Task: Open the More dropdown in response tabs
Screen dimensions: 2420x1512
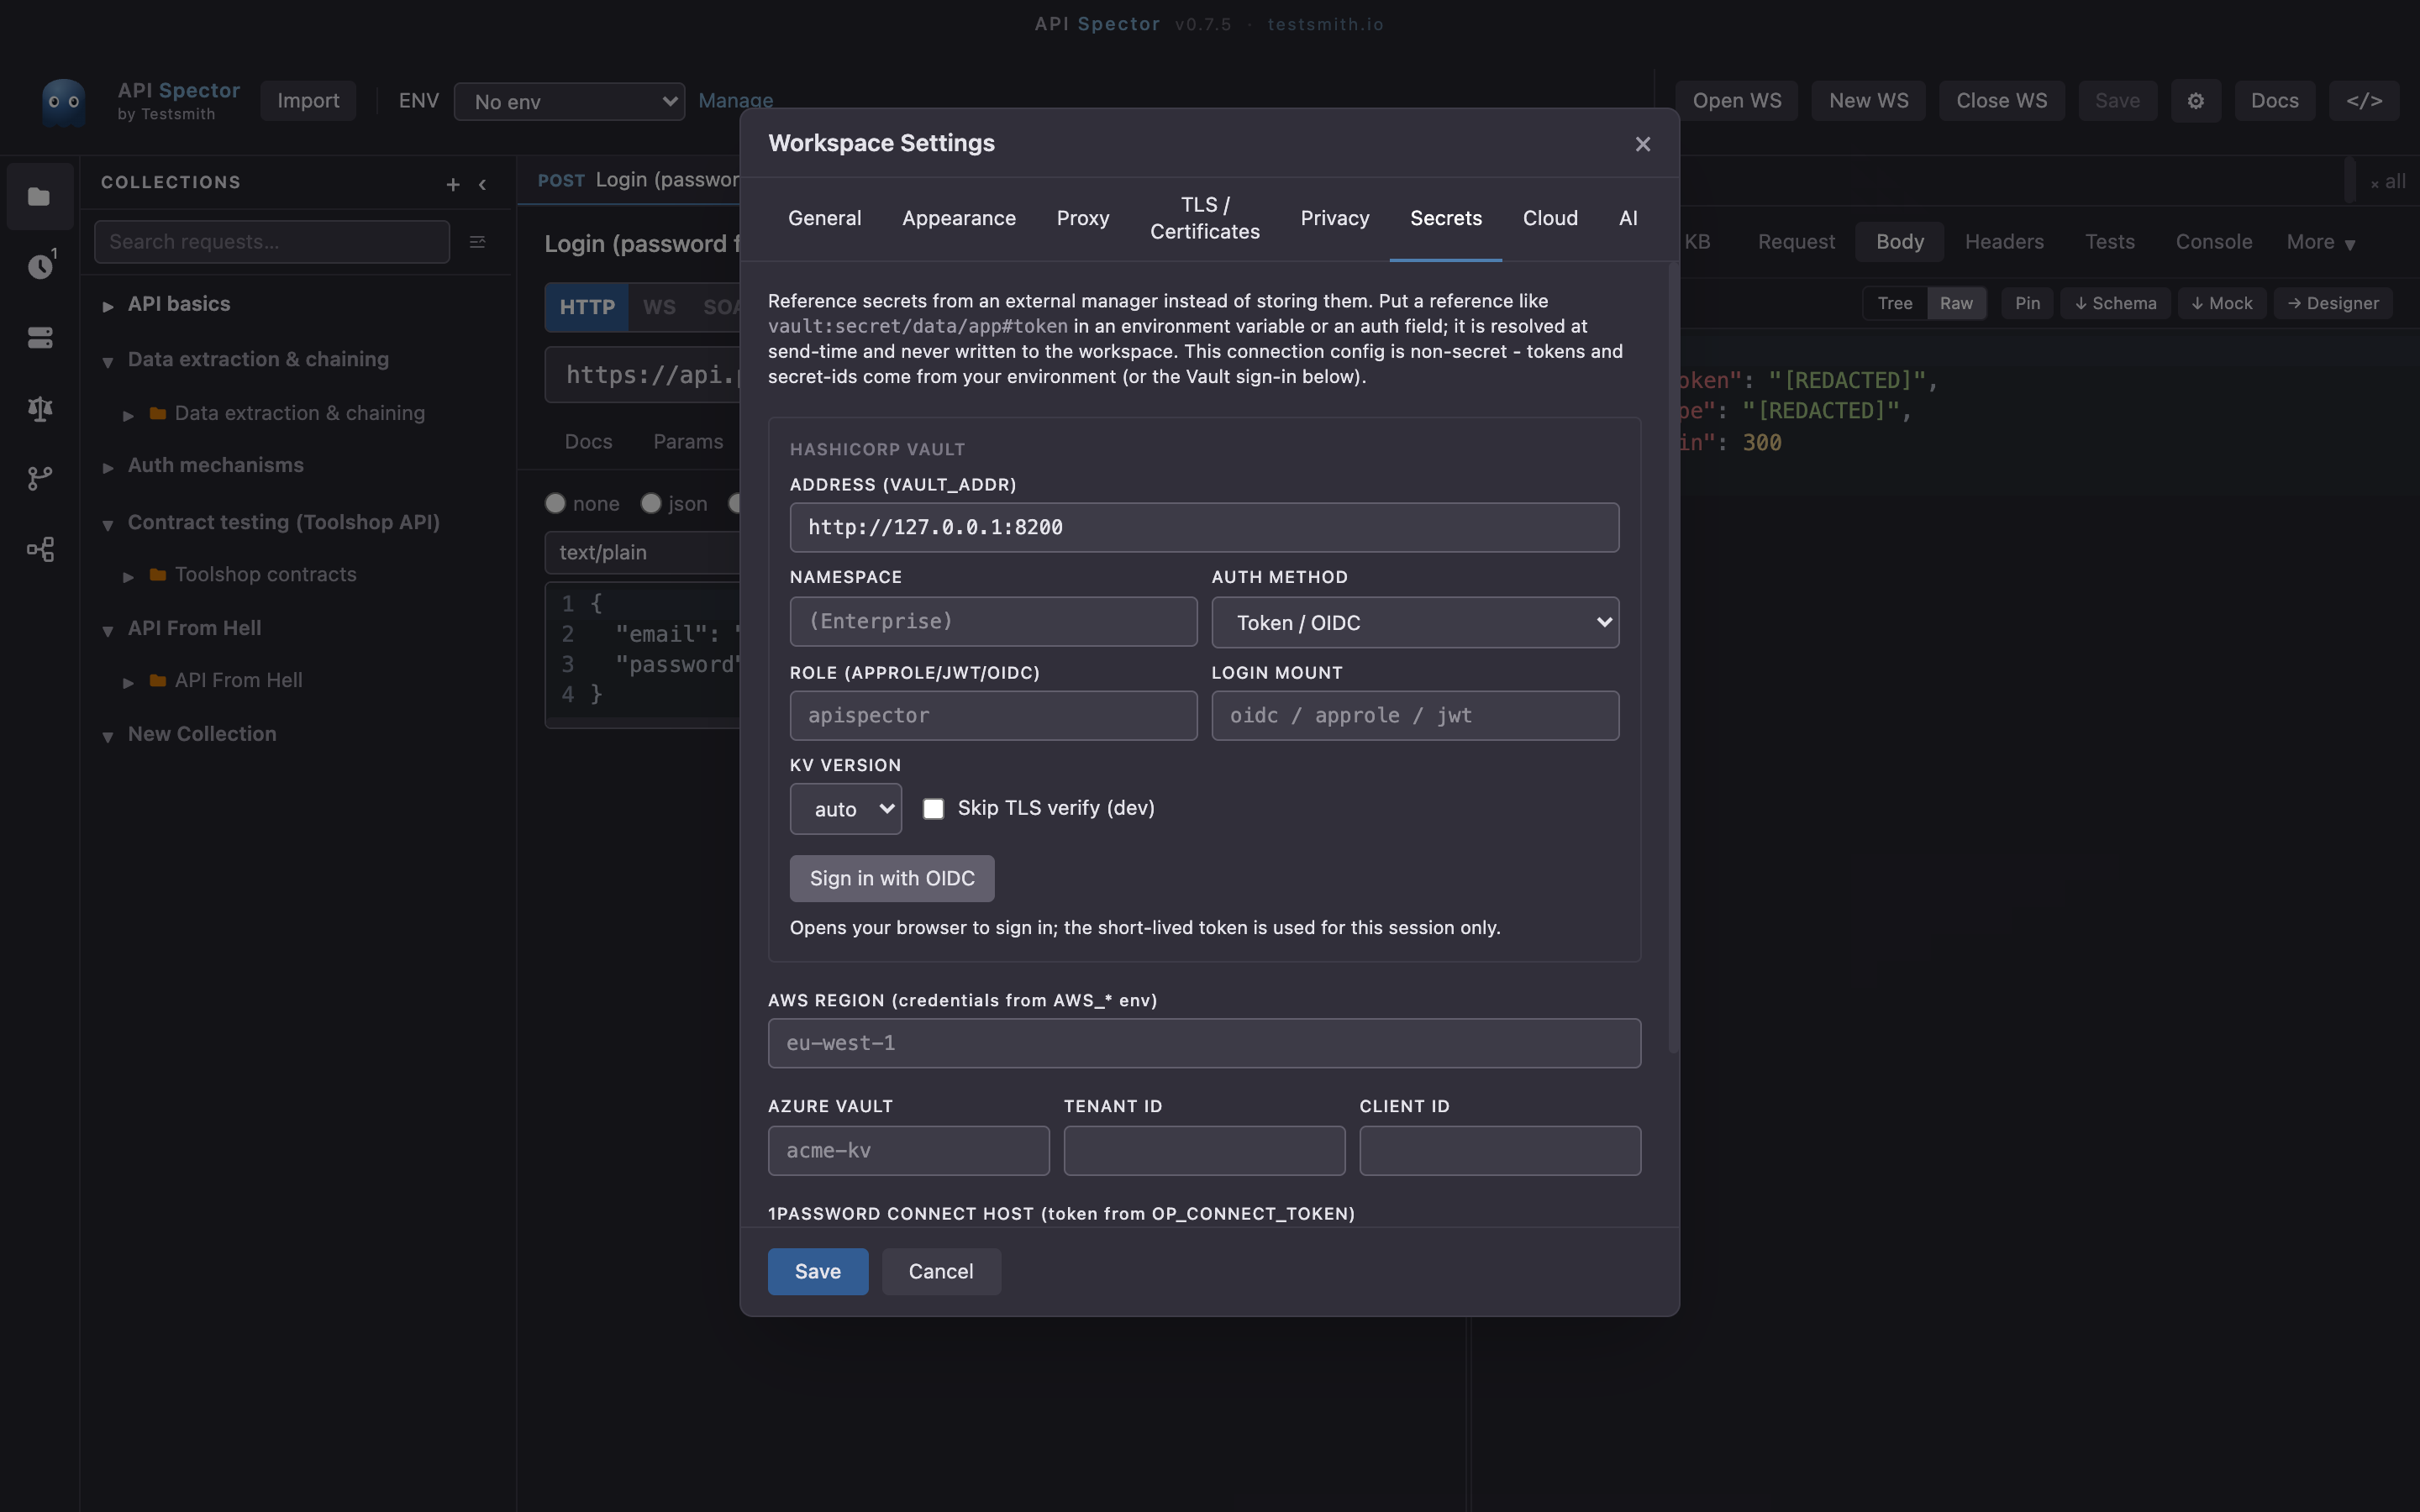Action: coord(2321,242)
